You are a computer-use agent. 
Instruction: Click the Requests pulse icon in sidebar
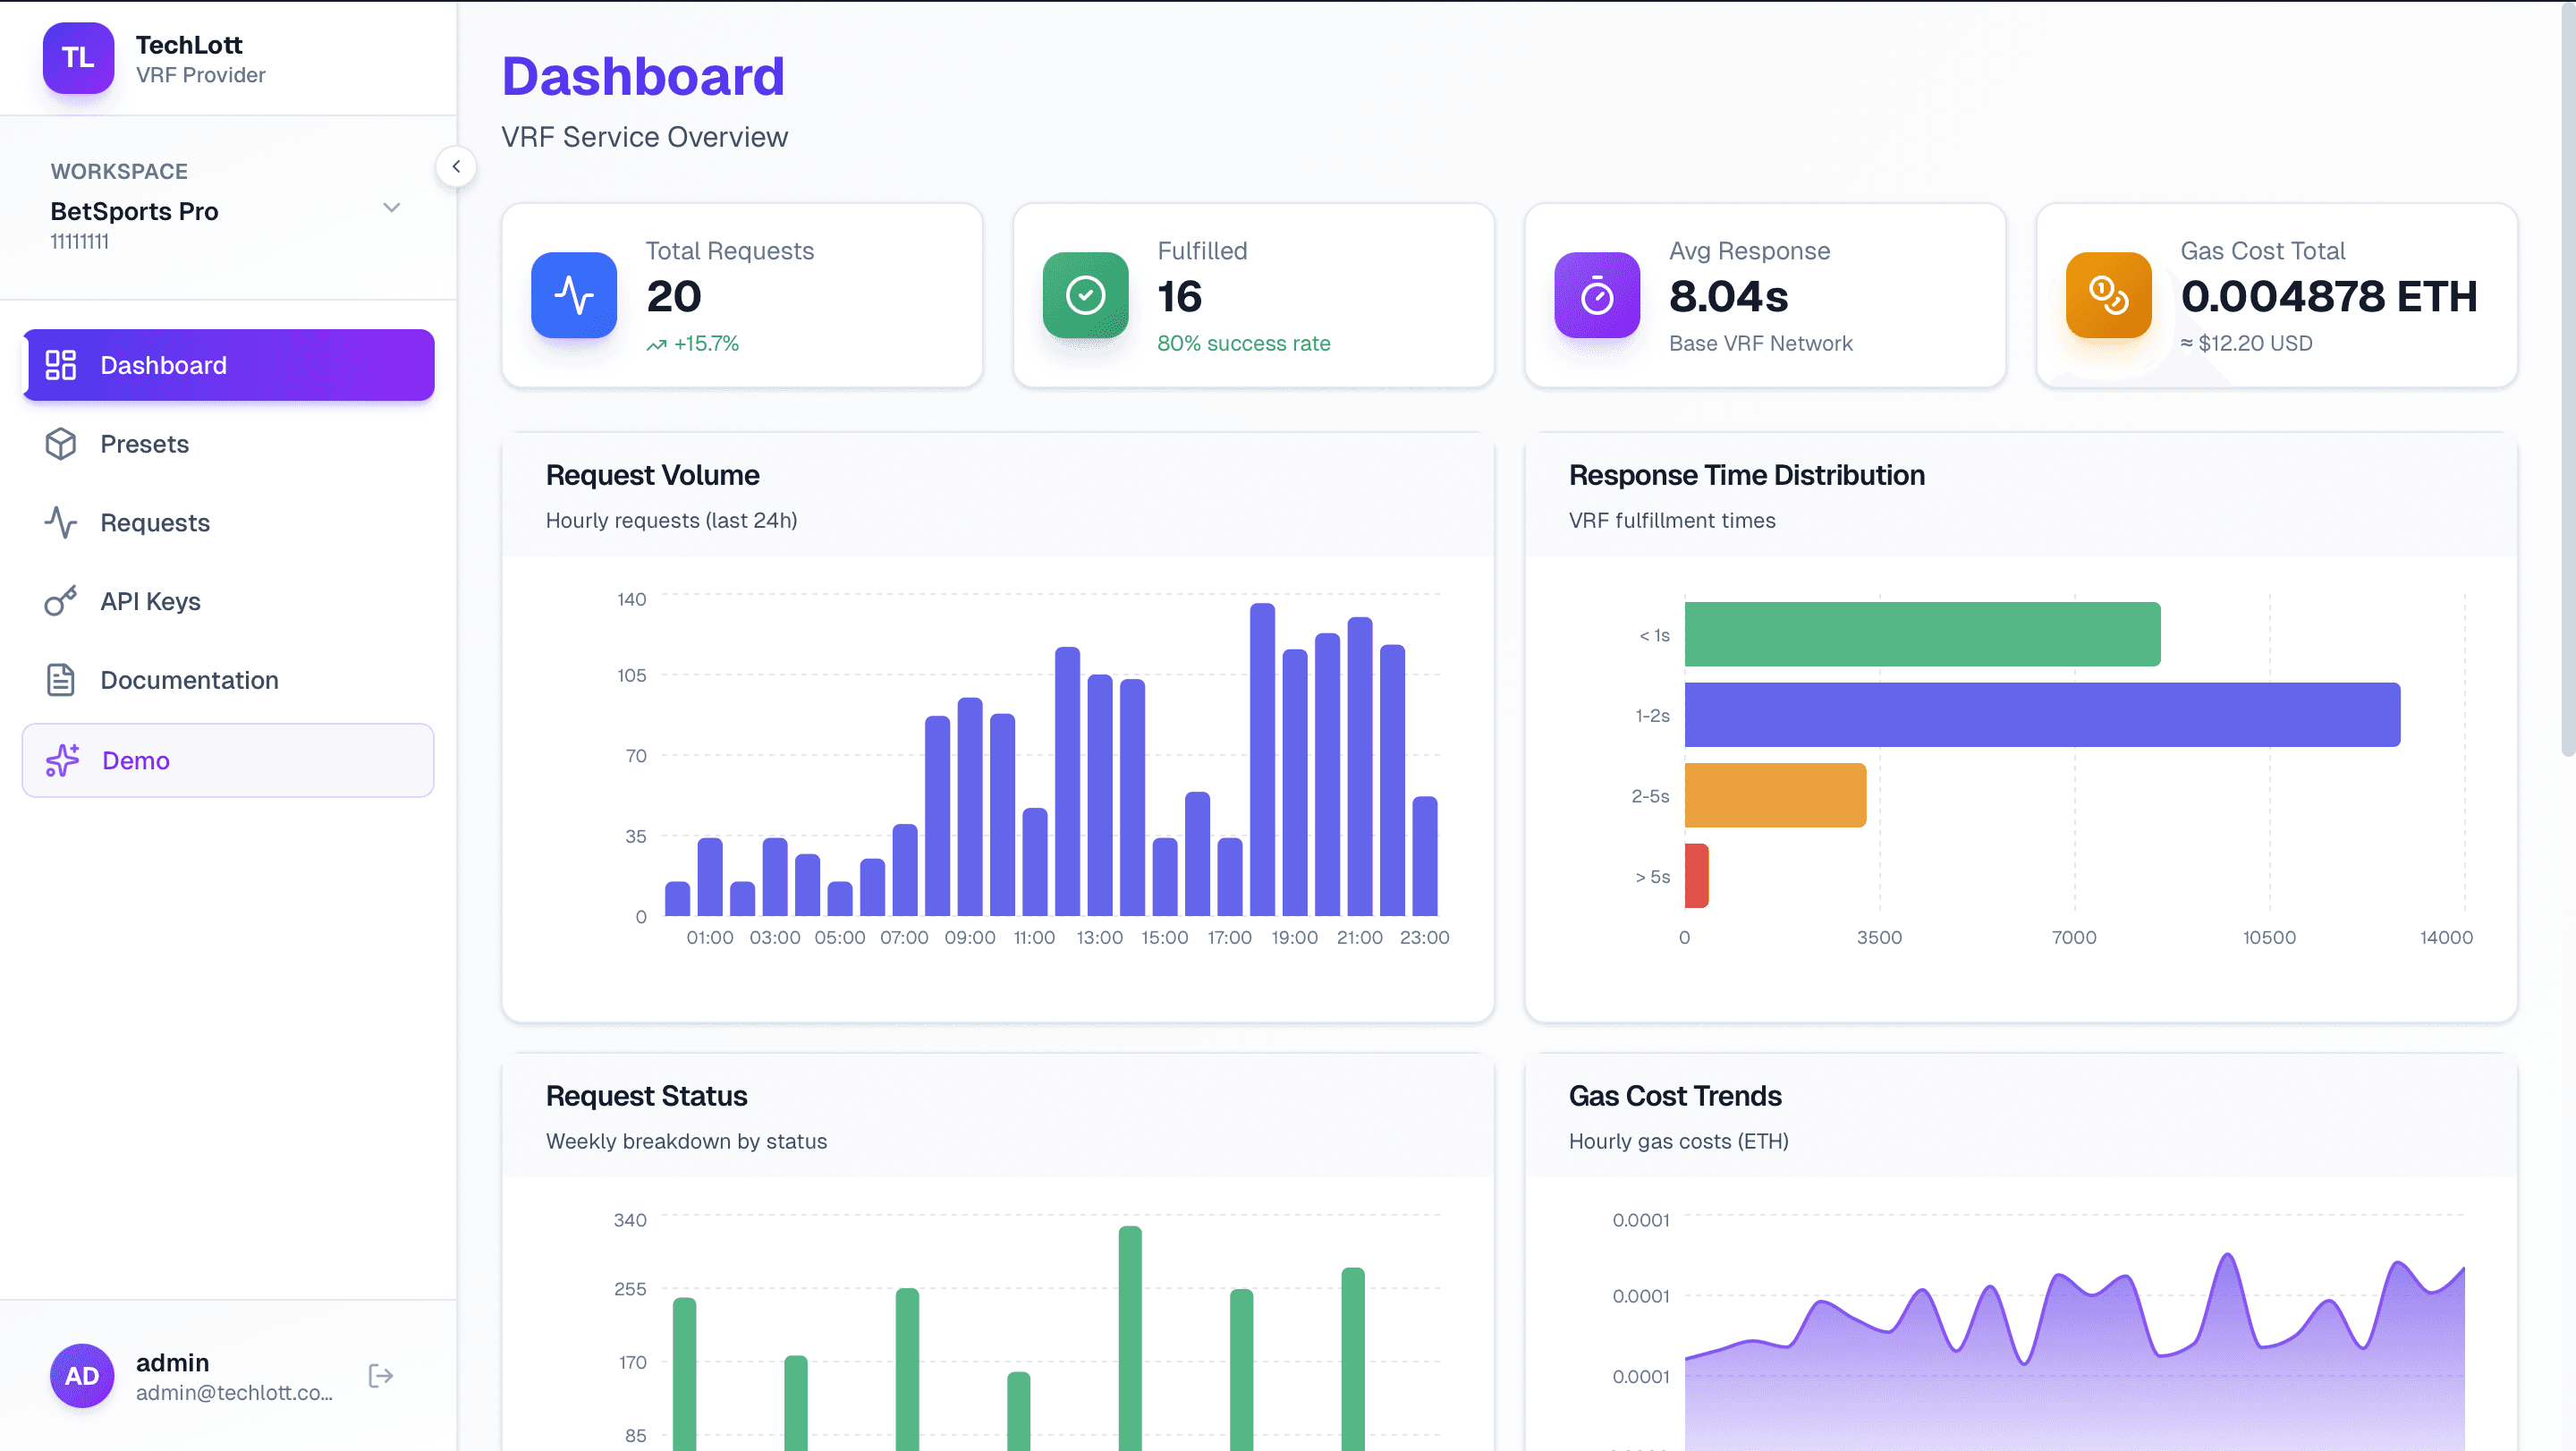[61, 522]
